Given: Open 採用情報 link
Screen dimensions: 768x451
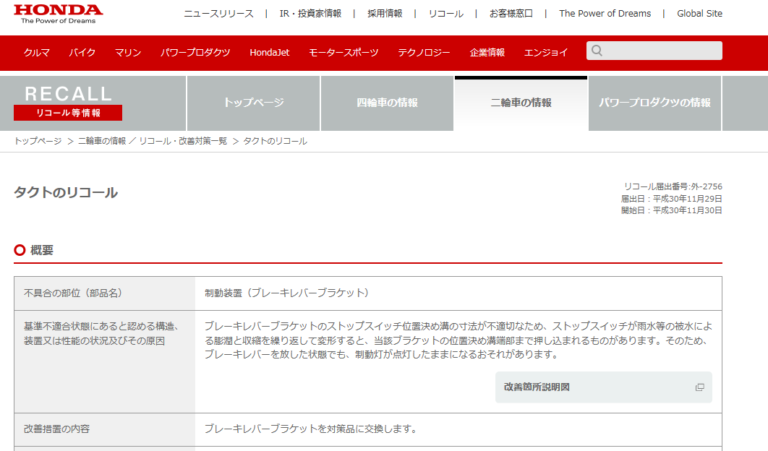Looking at the screenshot, I should tap(384, 14).
